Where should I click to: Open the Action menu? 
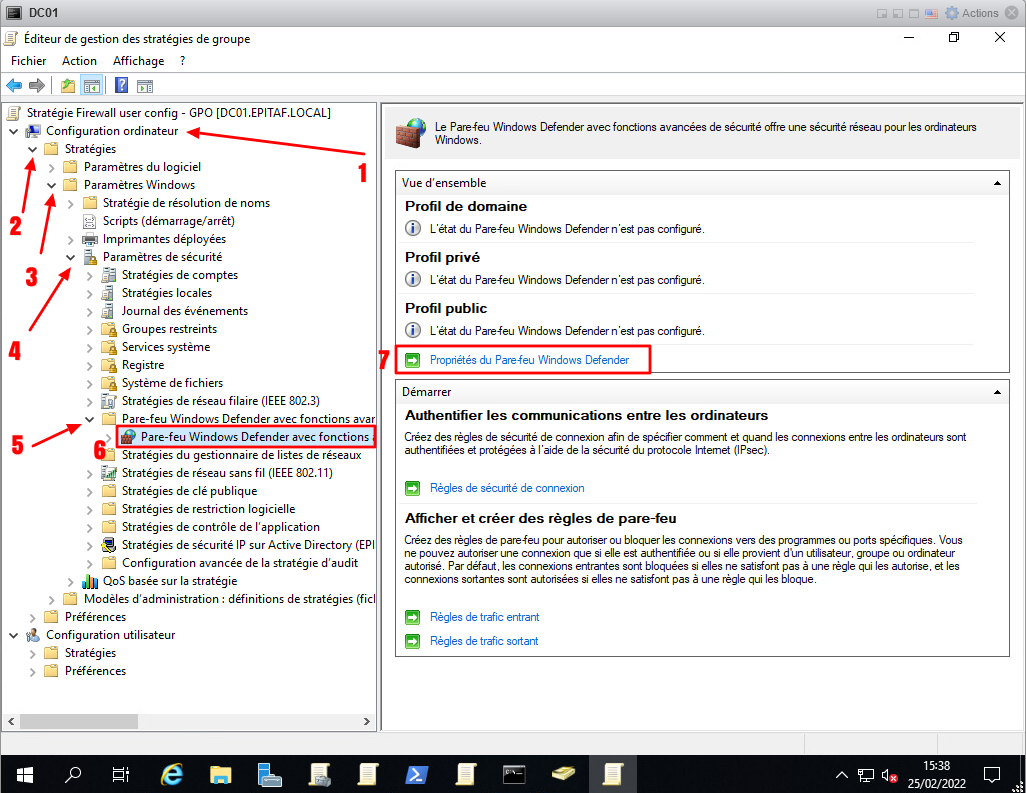point(79,61)
